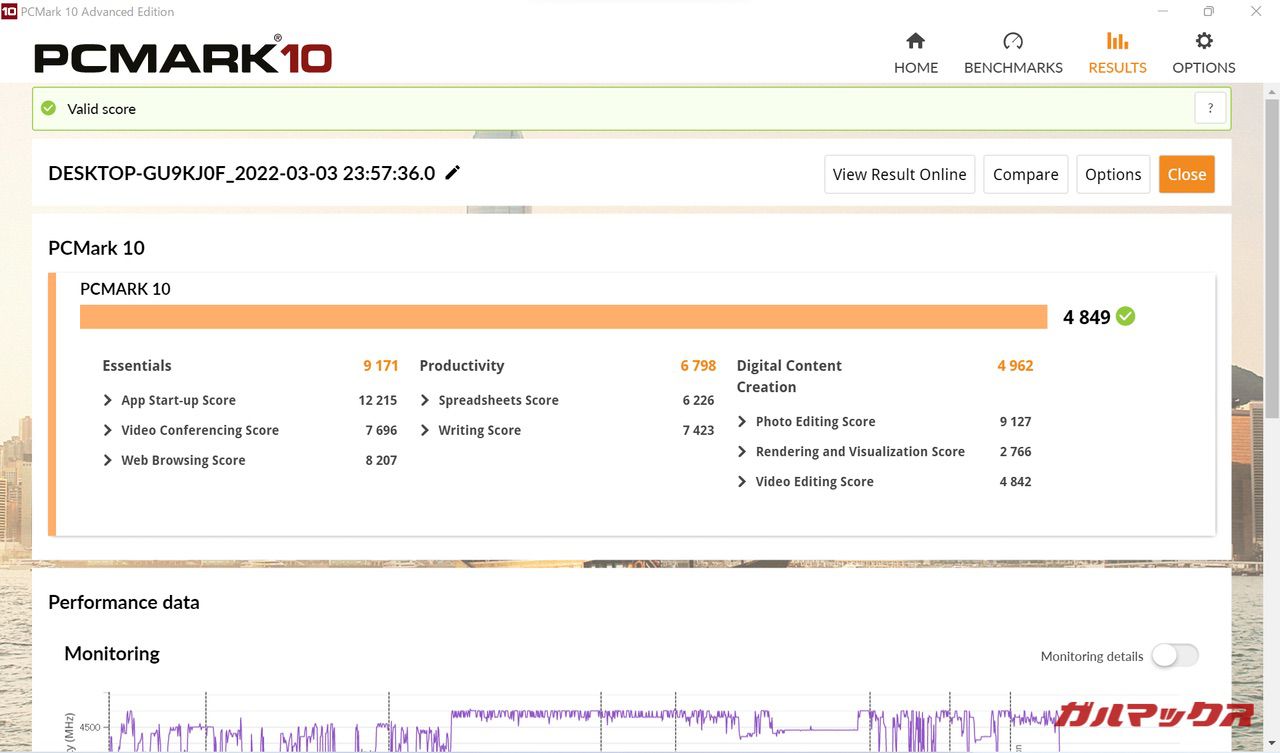
Task: Click the question mark help button
Action: click(1210, 109)
